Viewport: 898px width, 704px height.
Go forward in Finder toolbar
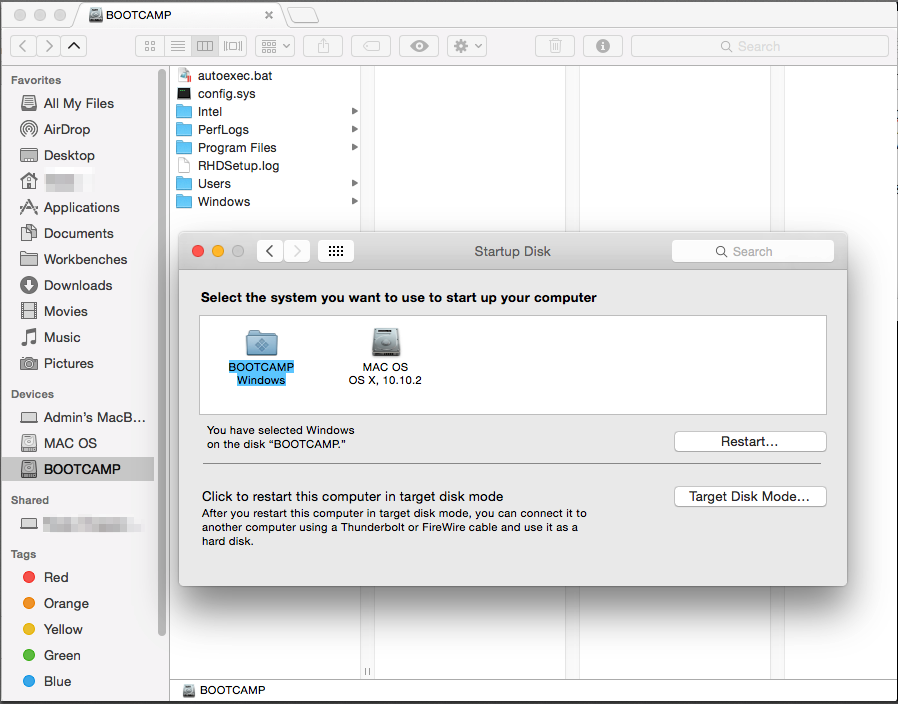[49, 46]
